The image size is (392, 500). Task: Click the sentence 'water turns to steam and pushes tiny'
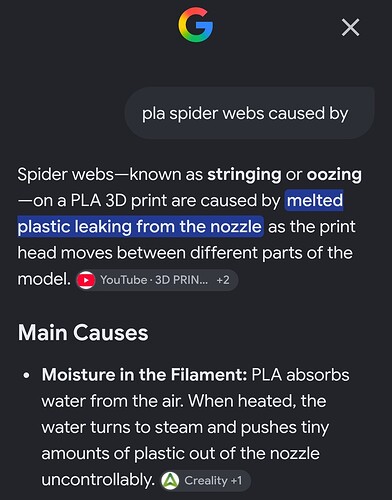pyautogui.click(x=185, y=428)
